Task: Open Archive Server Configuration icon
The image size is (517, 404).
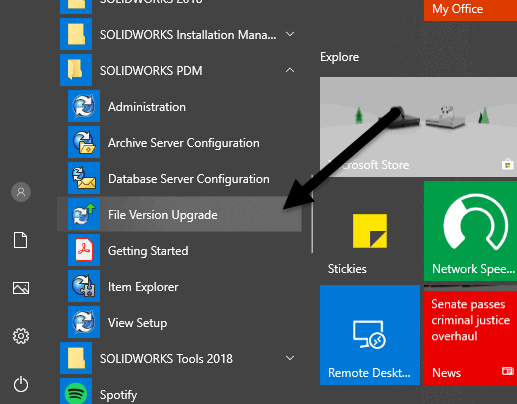Action: tap(84, 142)
